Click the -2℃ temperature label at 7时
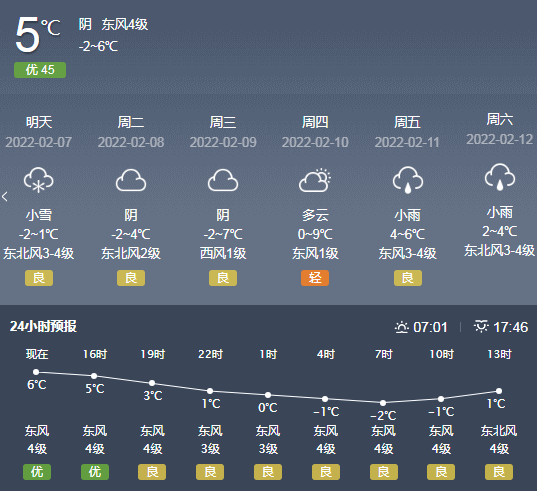 [x=383, y=416]
